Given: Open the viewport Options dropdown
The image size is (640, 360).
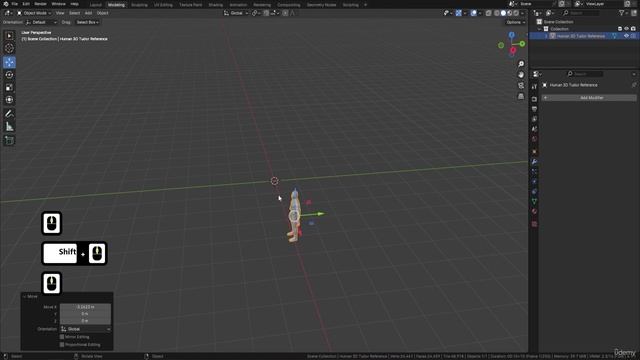Looking at the screenshot, I should tap(516, 22).
